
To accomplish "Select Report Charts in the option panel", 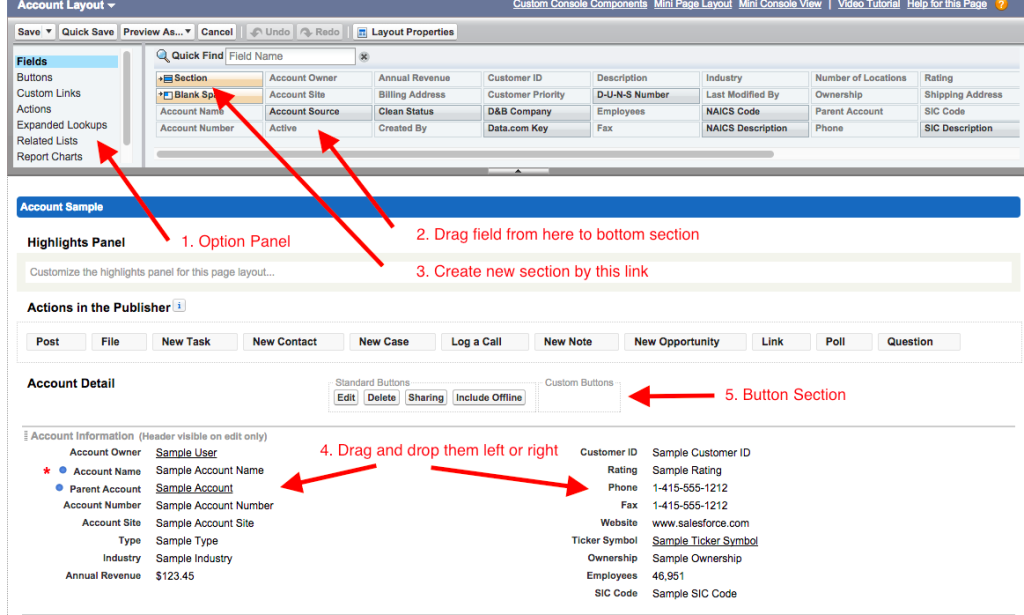I will [x=50, y=157].
